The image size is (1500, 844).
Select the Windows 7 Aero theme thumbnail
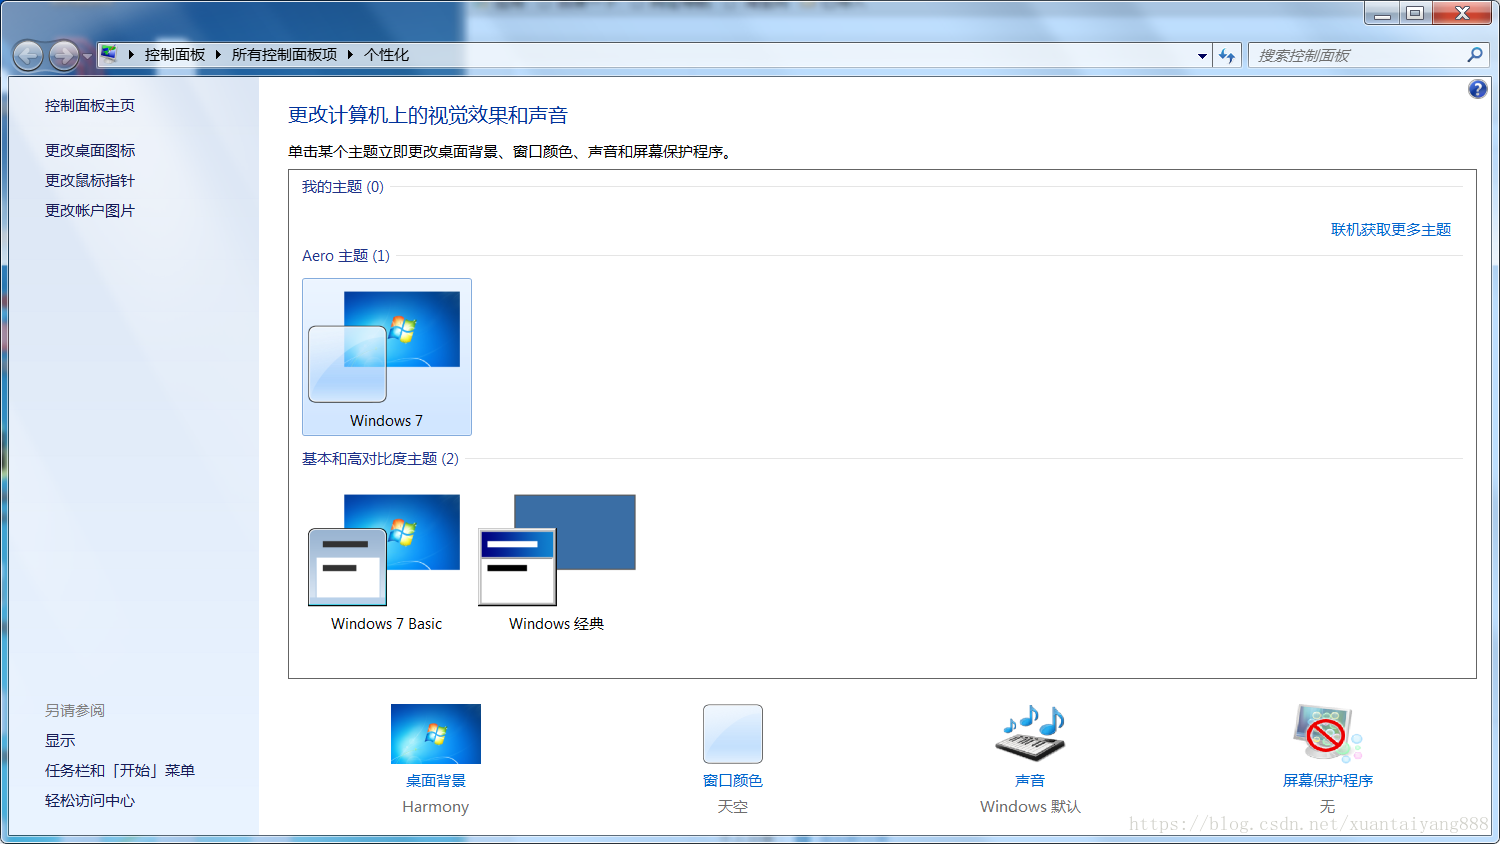coord(387,357)
